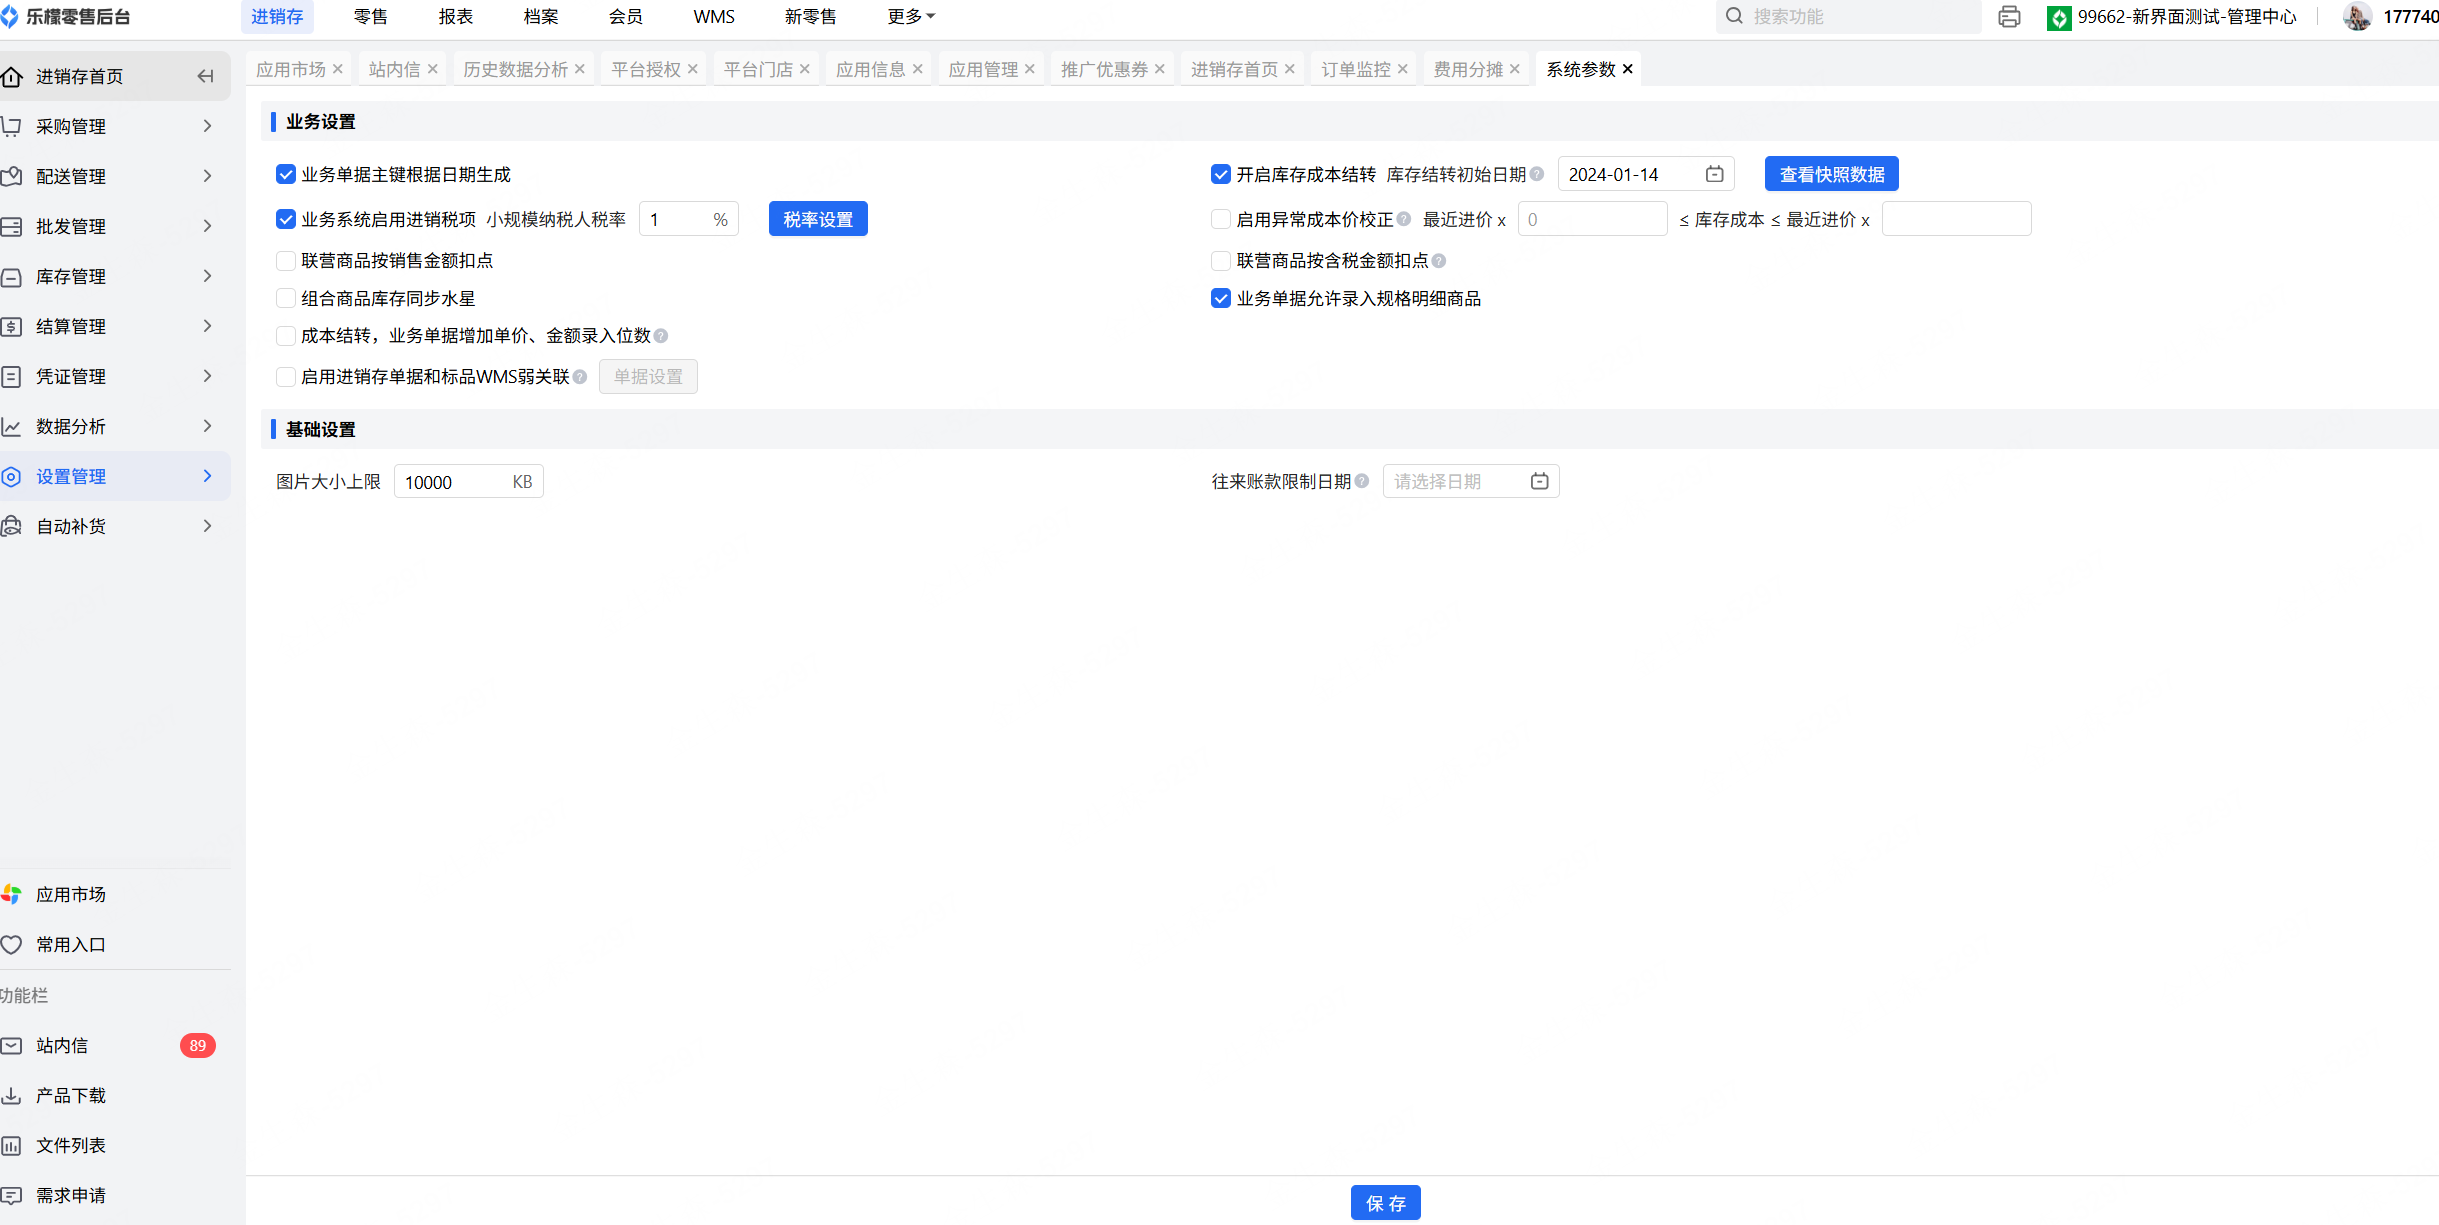Click the printer icon in top bar
This screenshot has width=2439, height=1225.
[2009, 17]
